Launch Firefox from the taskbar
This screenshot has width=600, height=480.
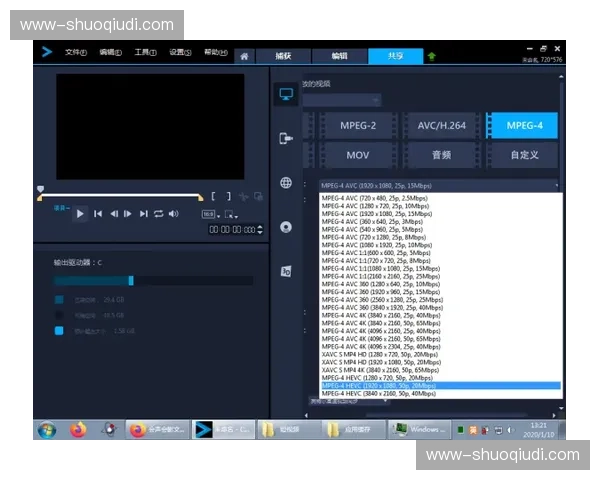[78, 429]
